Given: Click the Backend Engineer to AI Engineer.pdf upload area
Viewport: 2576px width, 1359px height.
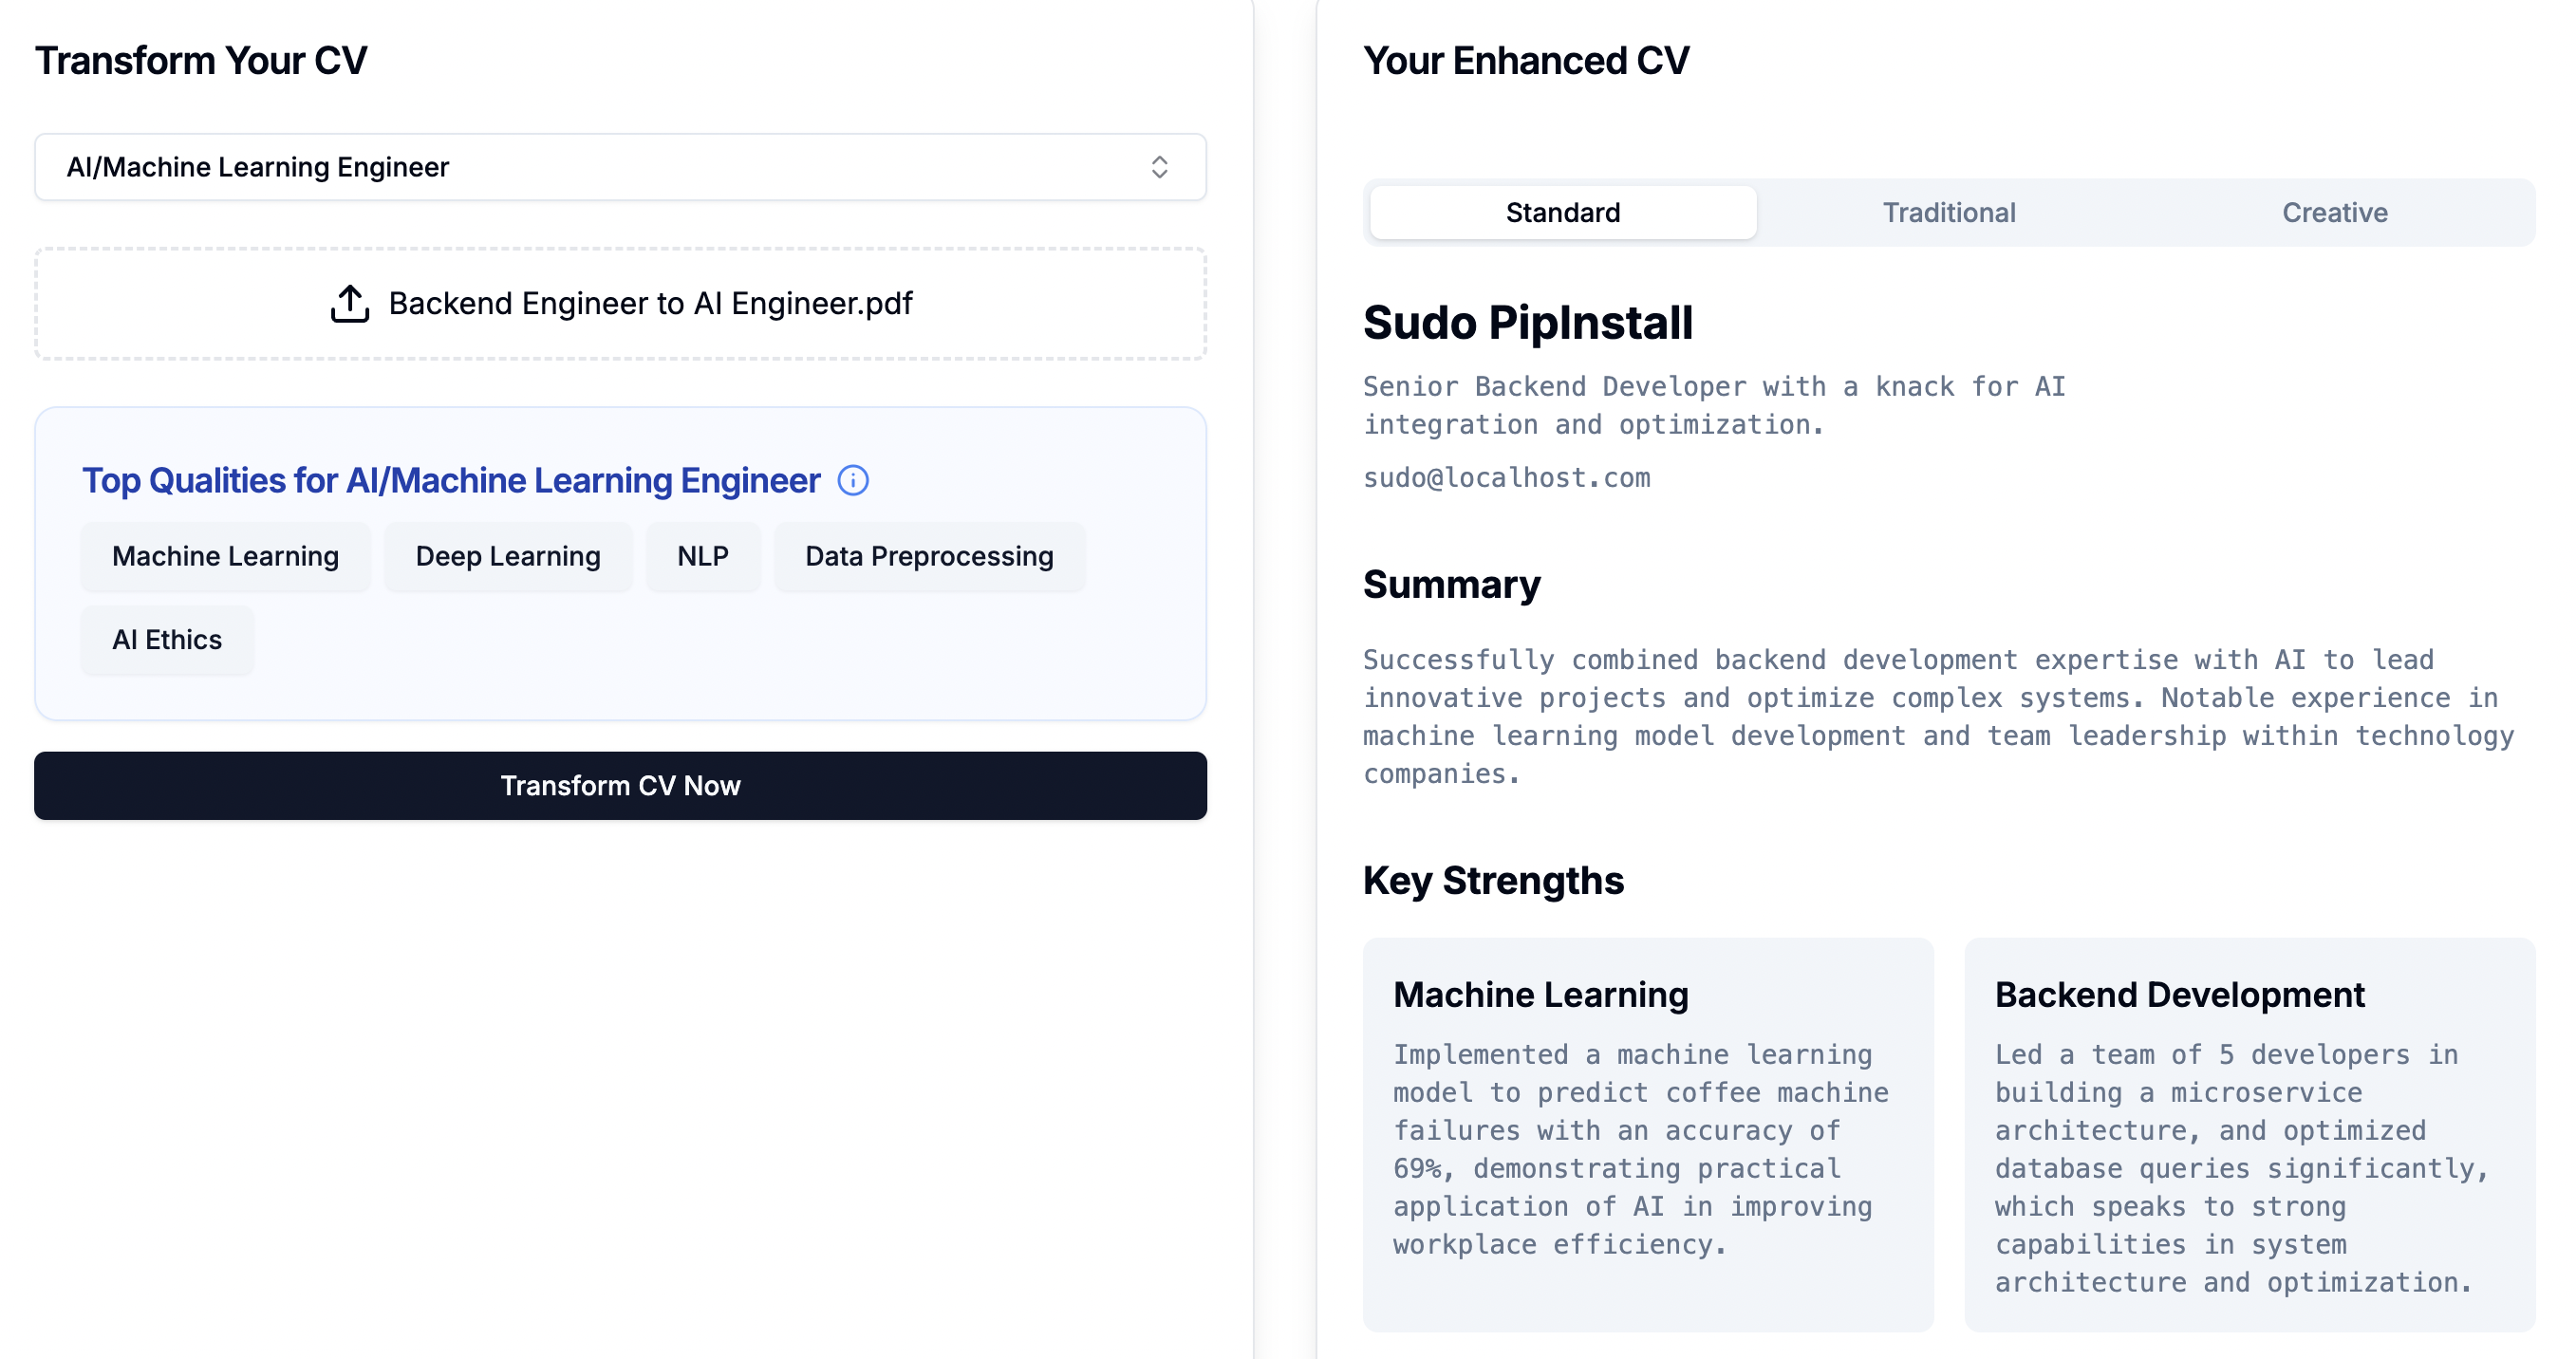Looking at the screenshot, I should (x=650, y=304).
